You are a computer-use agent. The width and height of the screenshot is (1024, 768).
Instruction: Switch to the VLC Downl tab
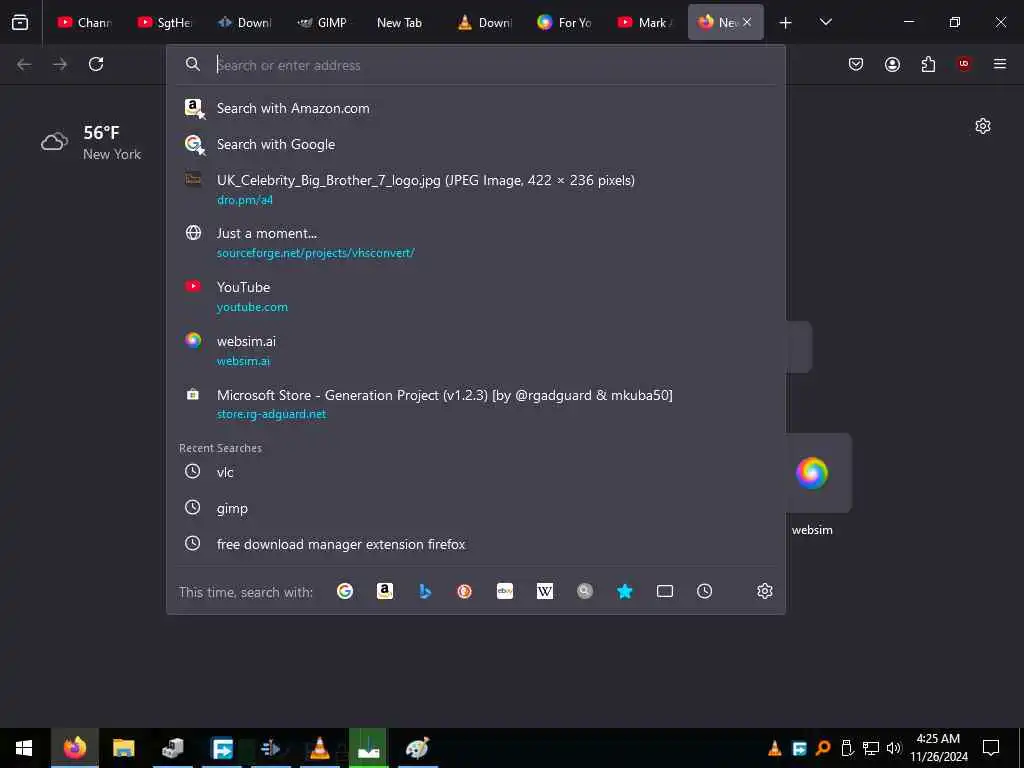click(486, 22)
